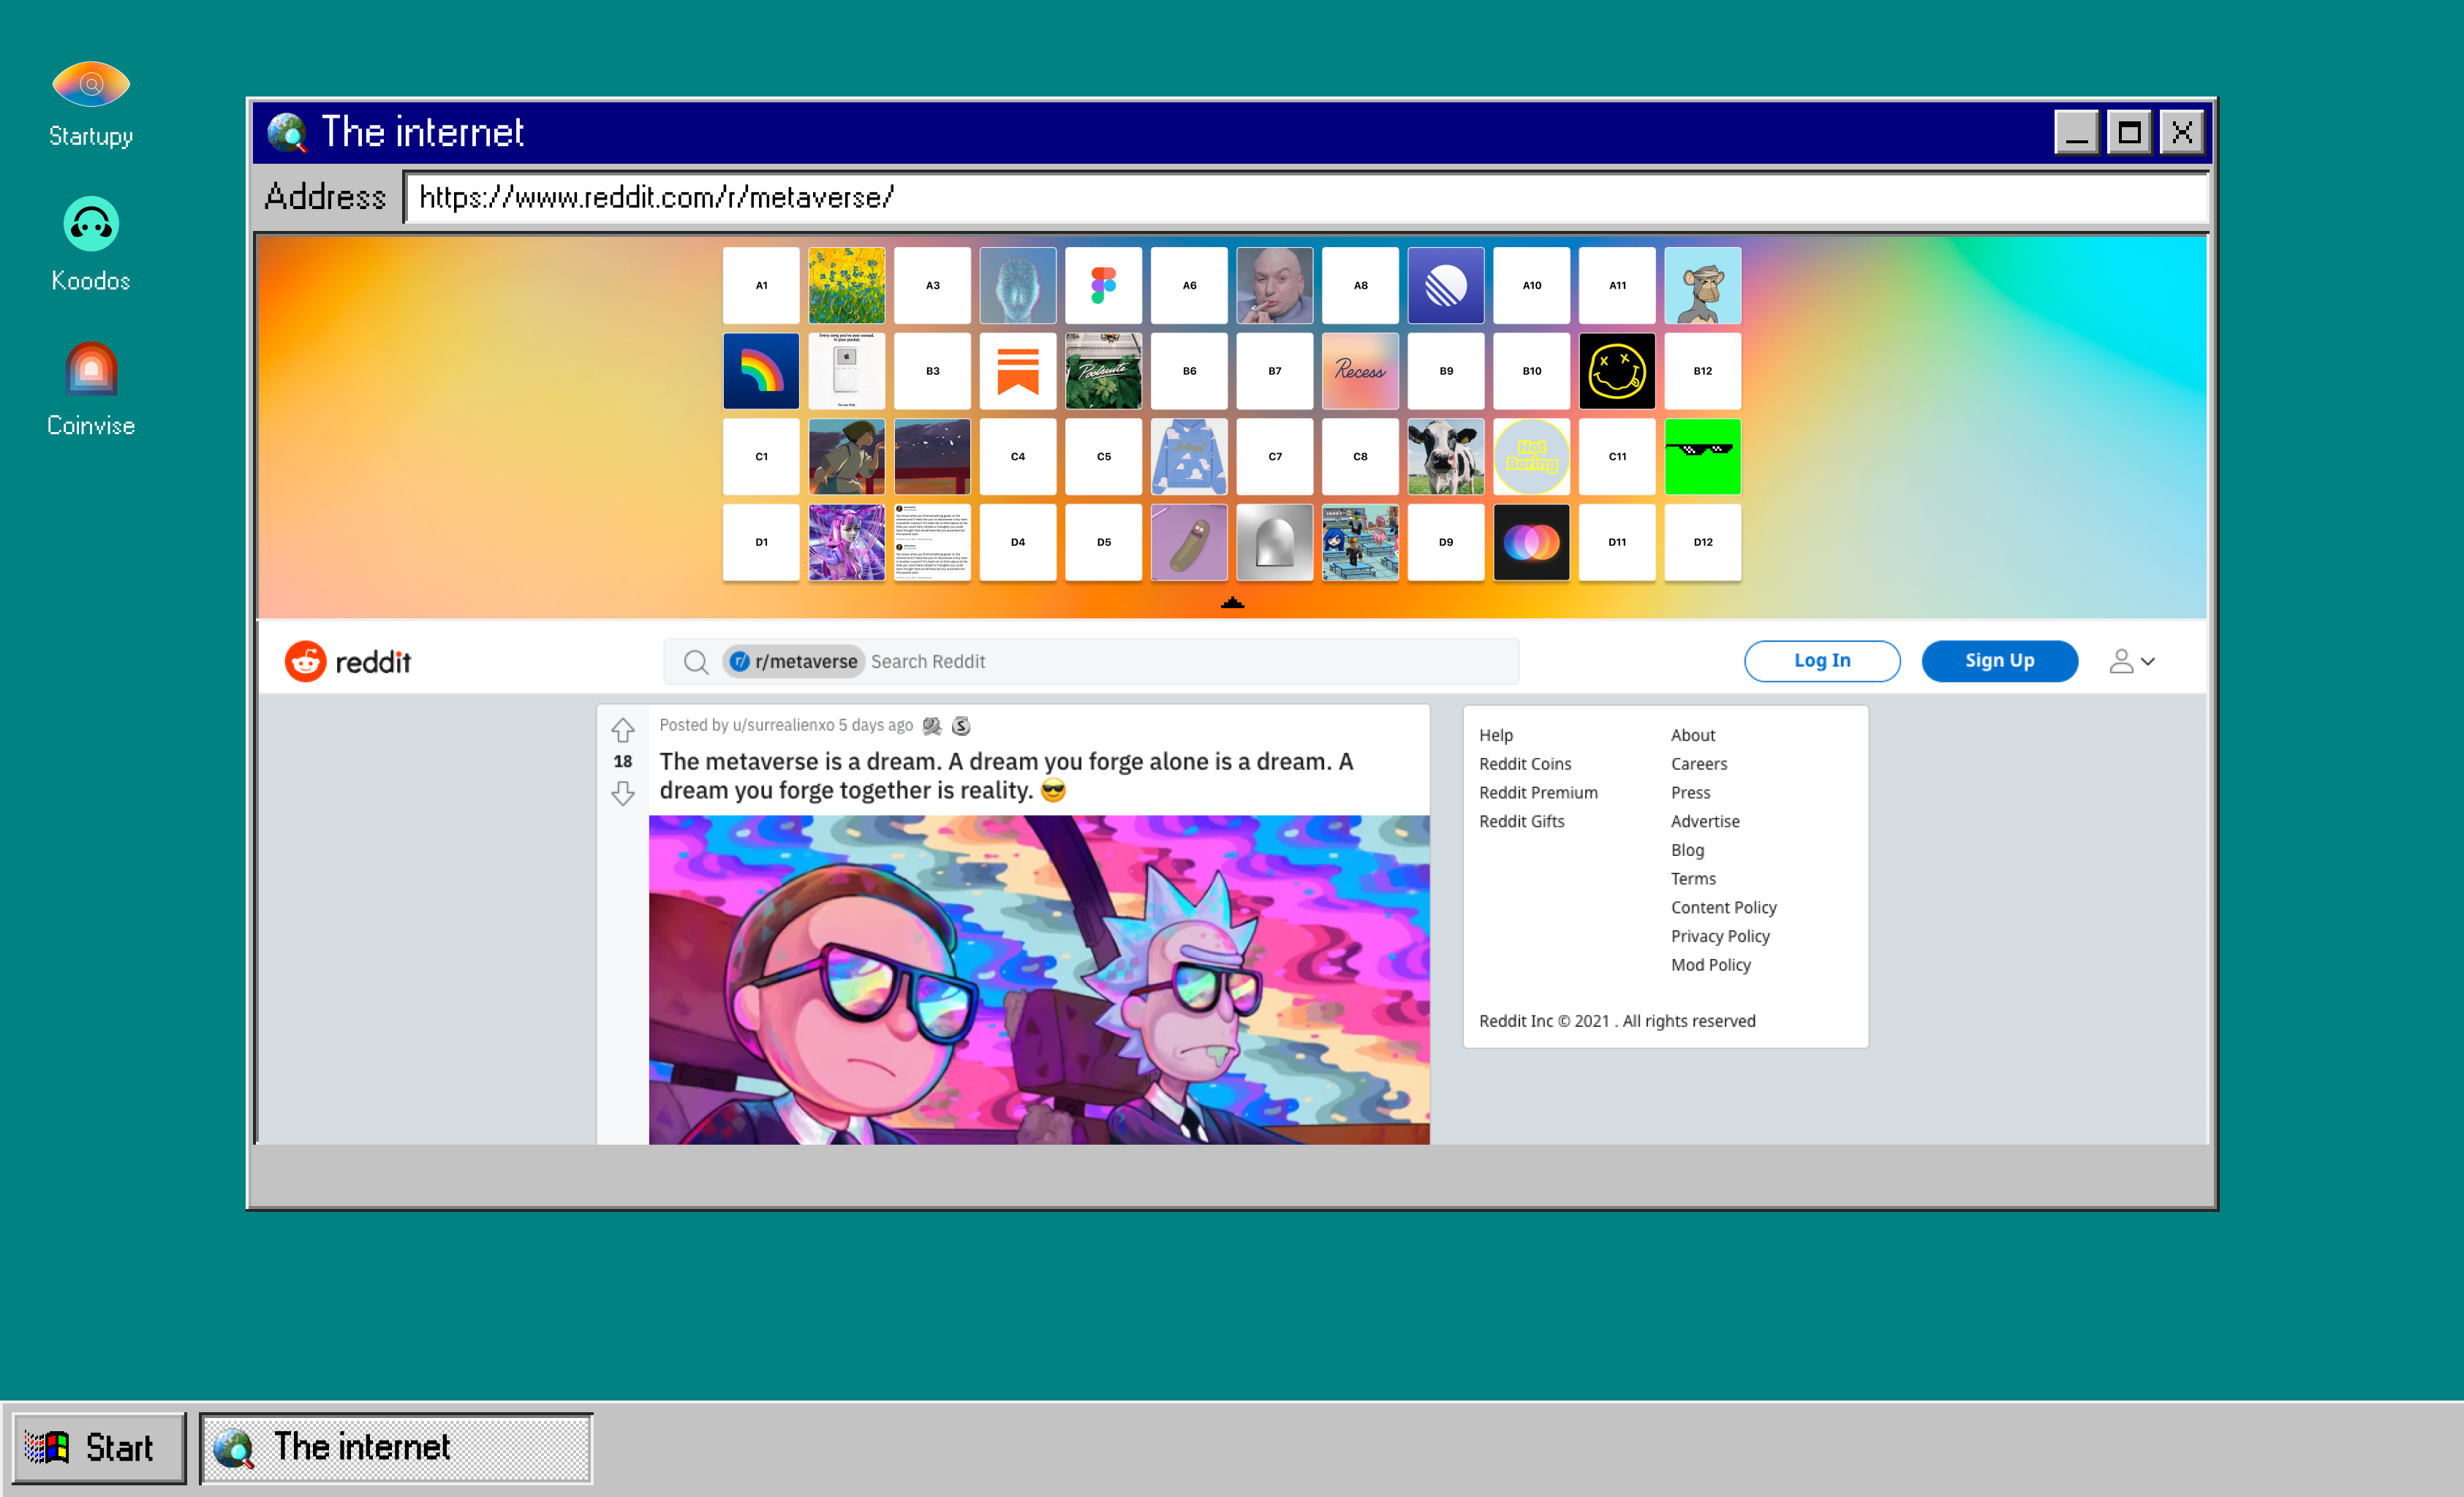This screenshot has width=2464, height=1497.
Task: Open the Privacy Policy link
Action: click(x=1719, y=936)
